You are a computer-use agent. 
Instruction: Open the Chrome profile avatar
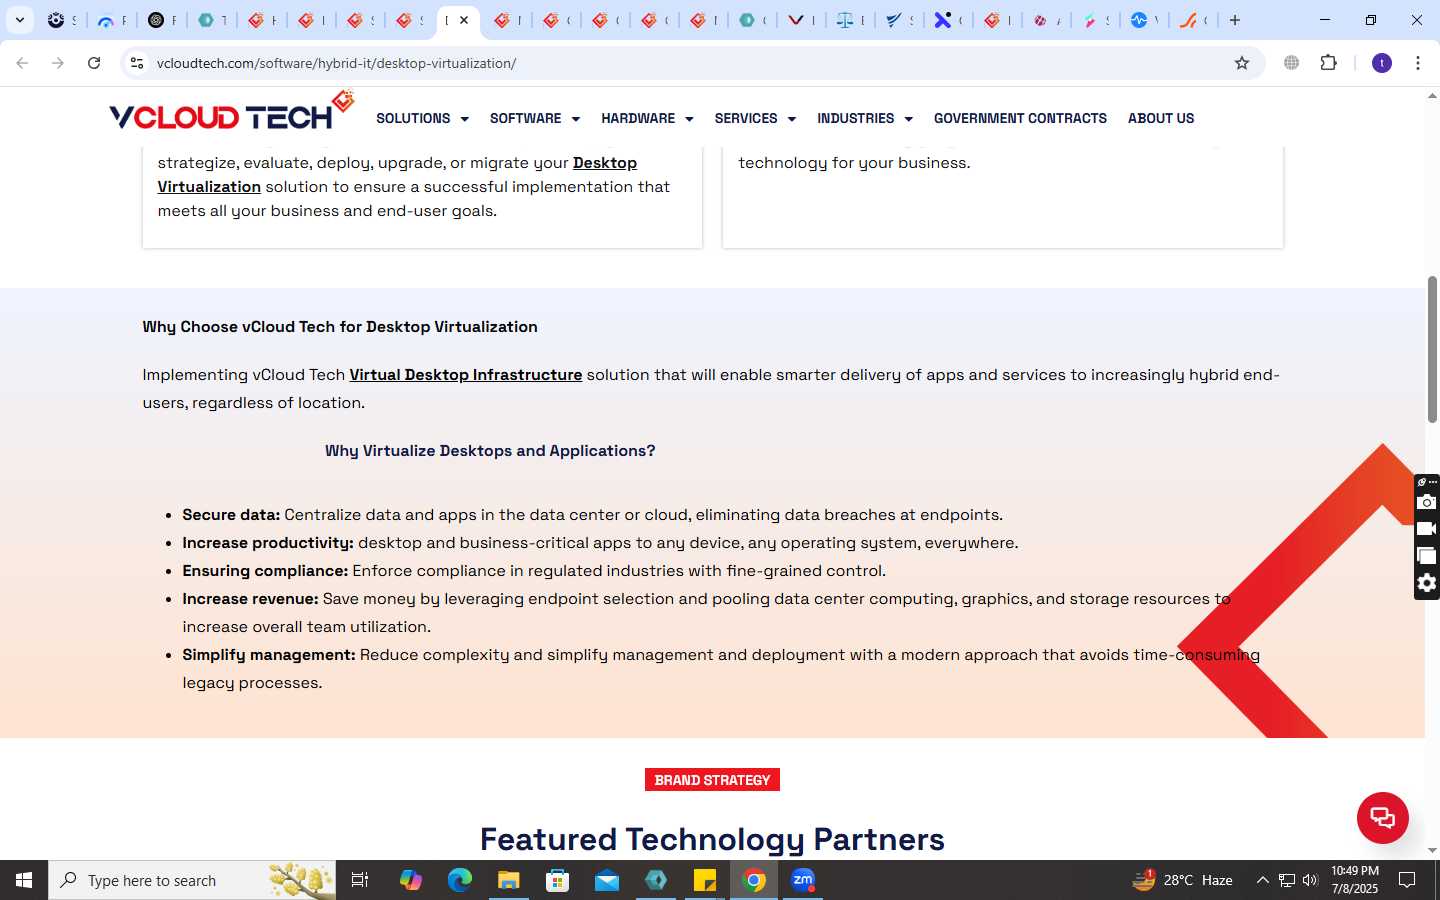click(x=1382, y=63)
